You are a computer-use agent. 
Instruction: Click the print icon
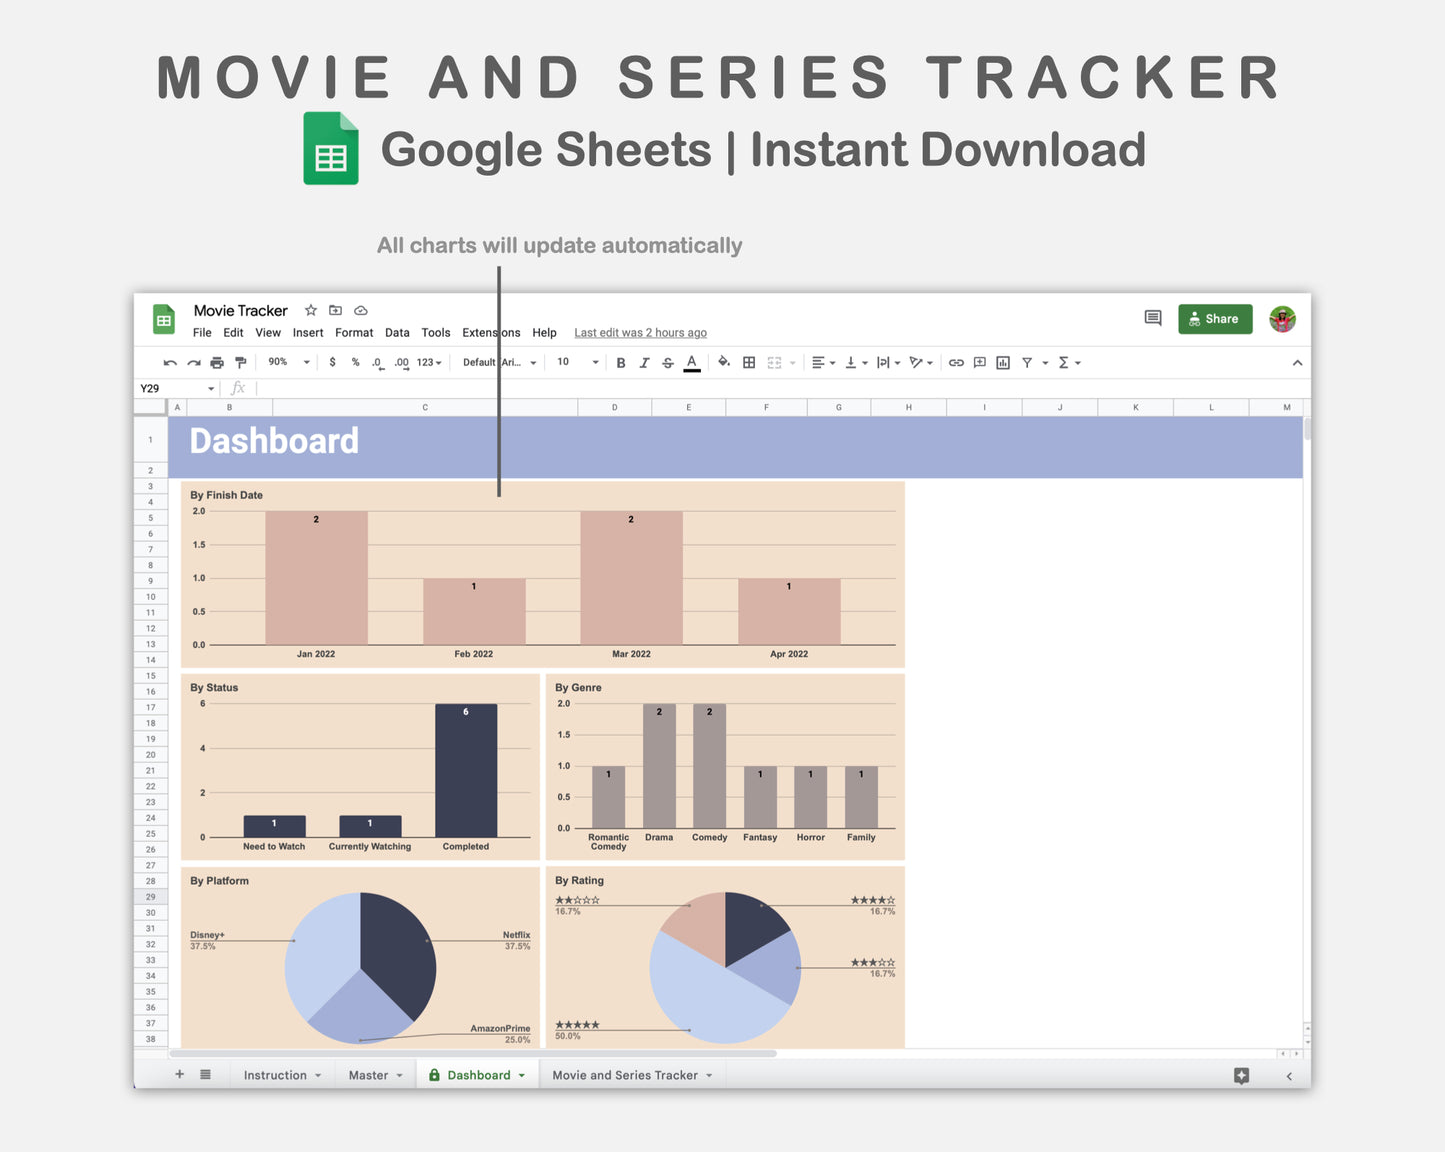pos(217,363)
